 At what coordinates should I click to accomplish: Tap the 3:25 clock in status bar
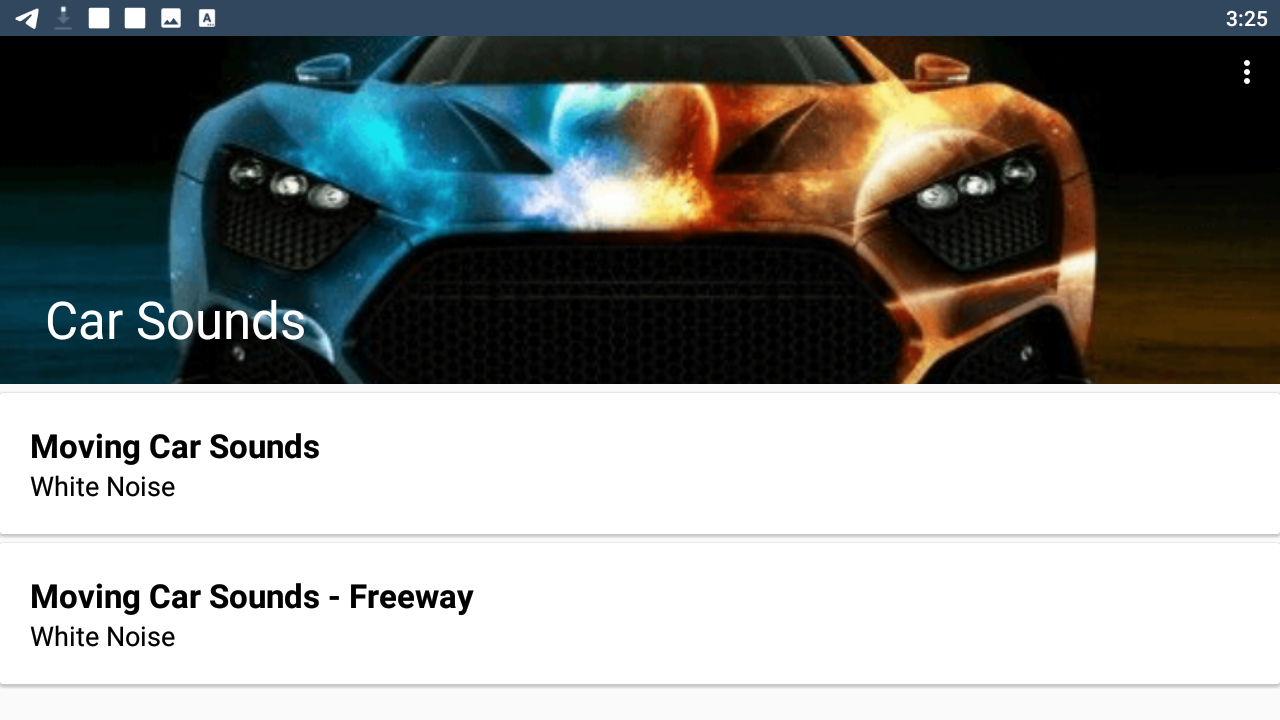[1246, 18]
